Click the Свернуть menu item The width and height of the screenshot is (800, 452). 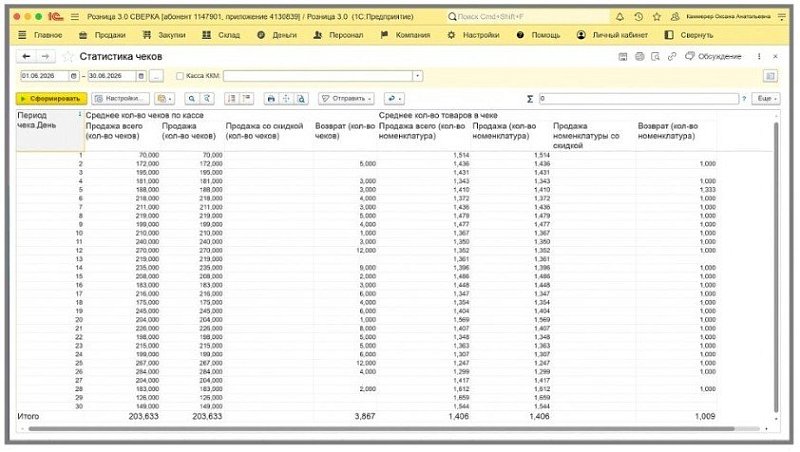pos(689,35)
